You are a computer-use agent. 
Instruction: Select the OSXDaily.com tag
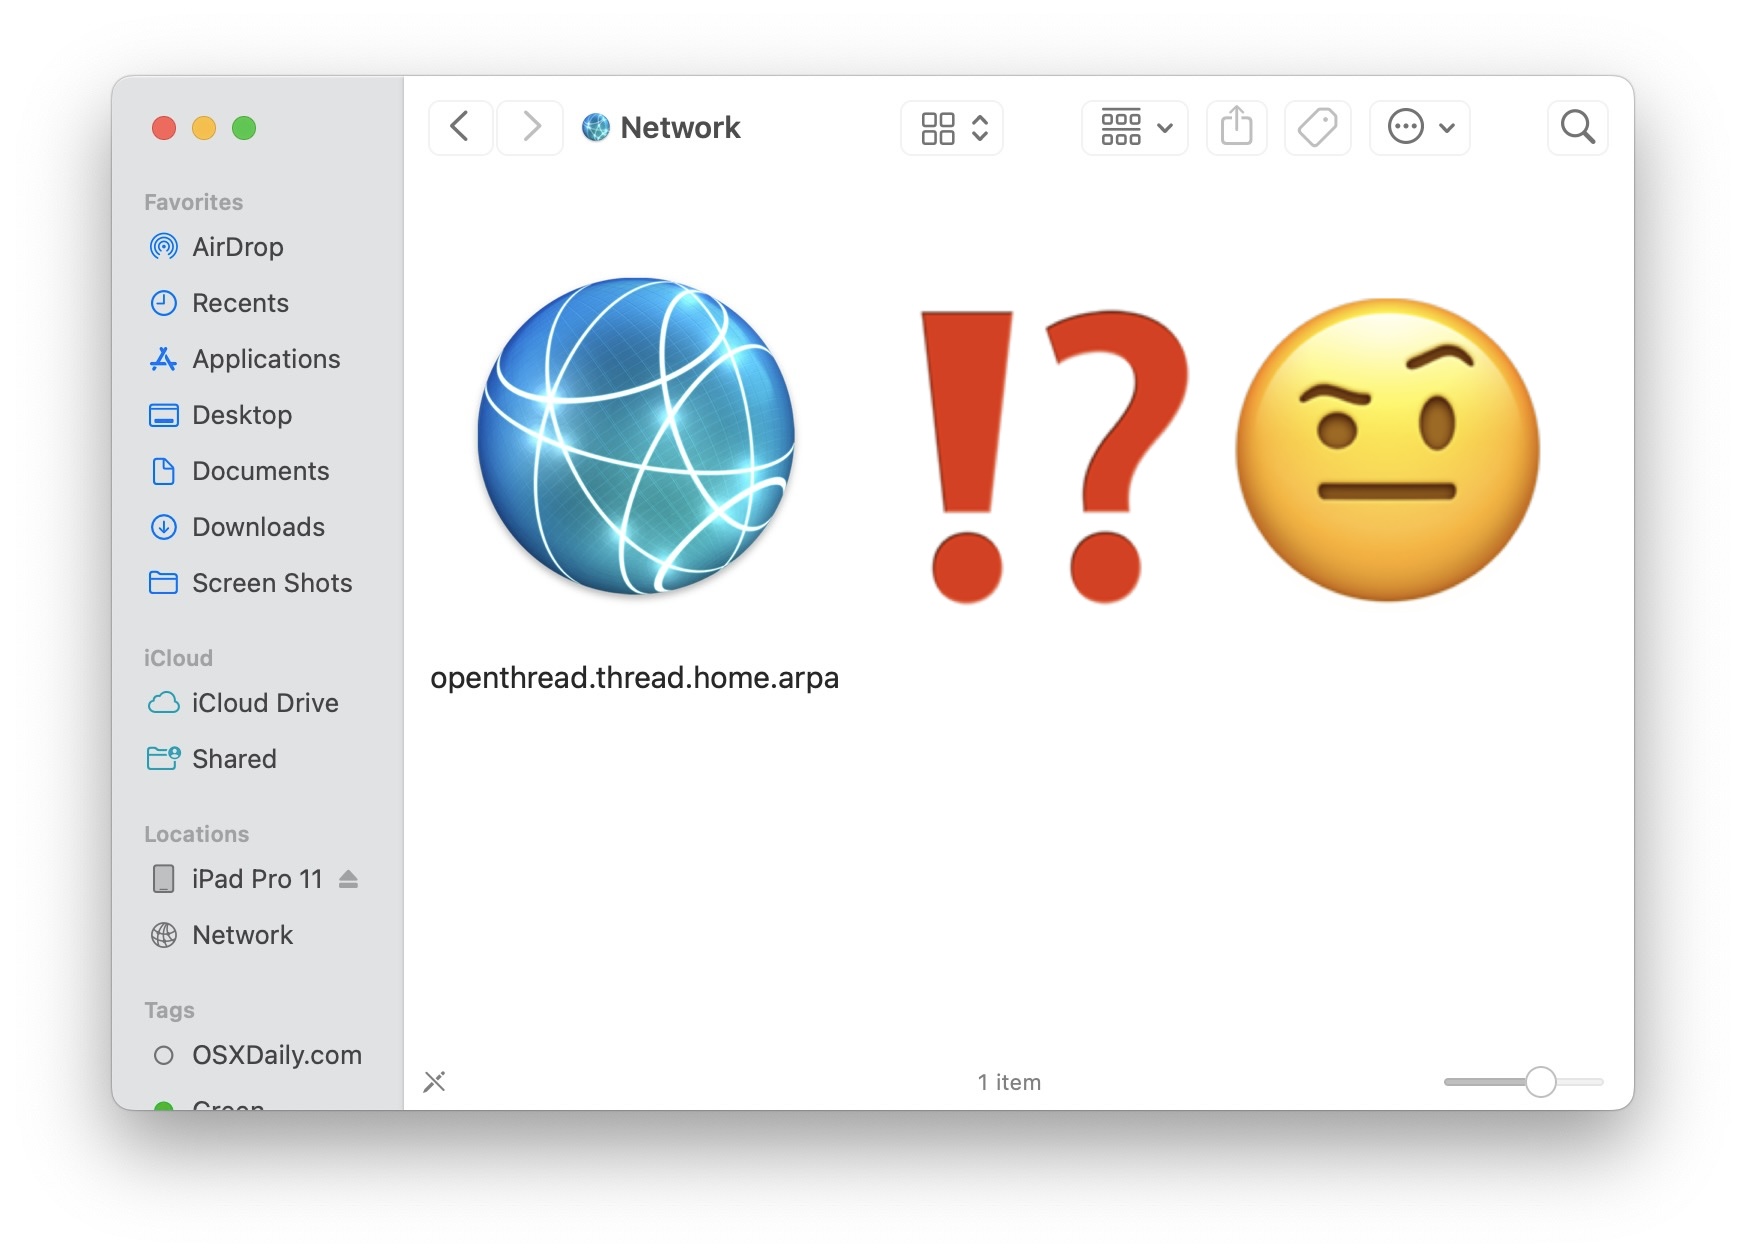(x=276, y=1055)
